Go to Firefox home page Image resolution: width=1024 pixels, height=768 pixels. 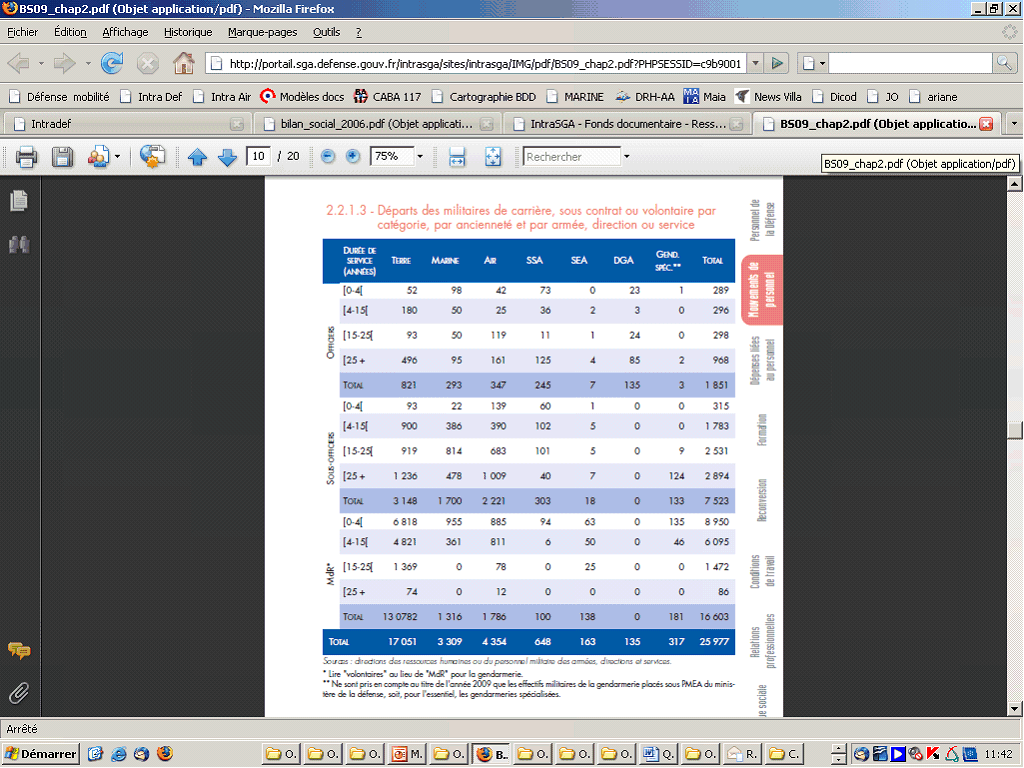(183, 63)
